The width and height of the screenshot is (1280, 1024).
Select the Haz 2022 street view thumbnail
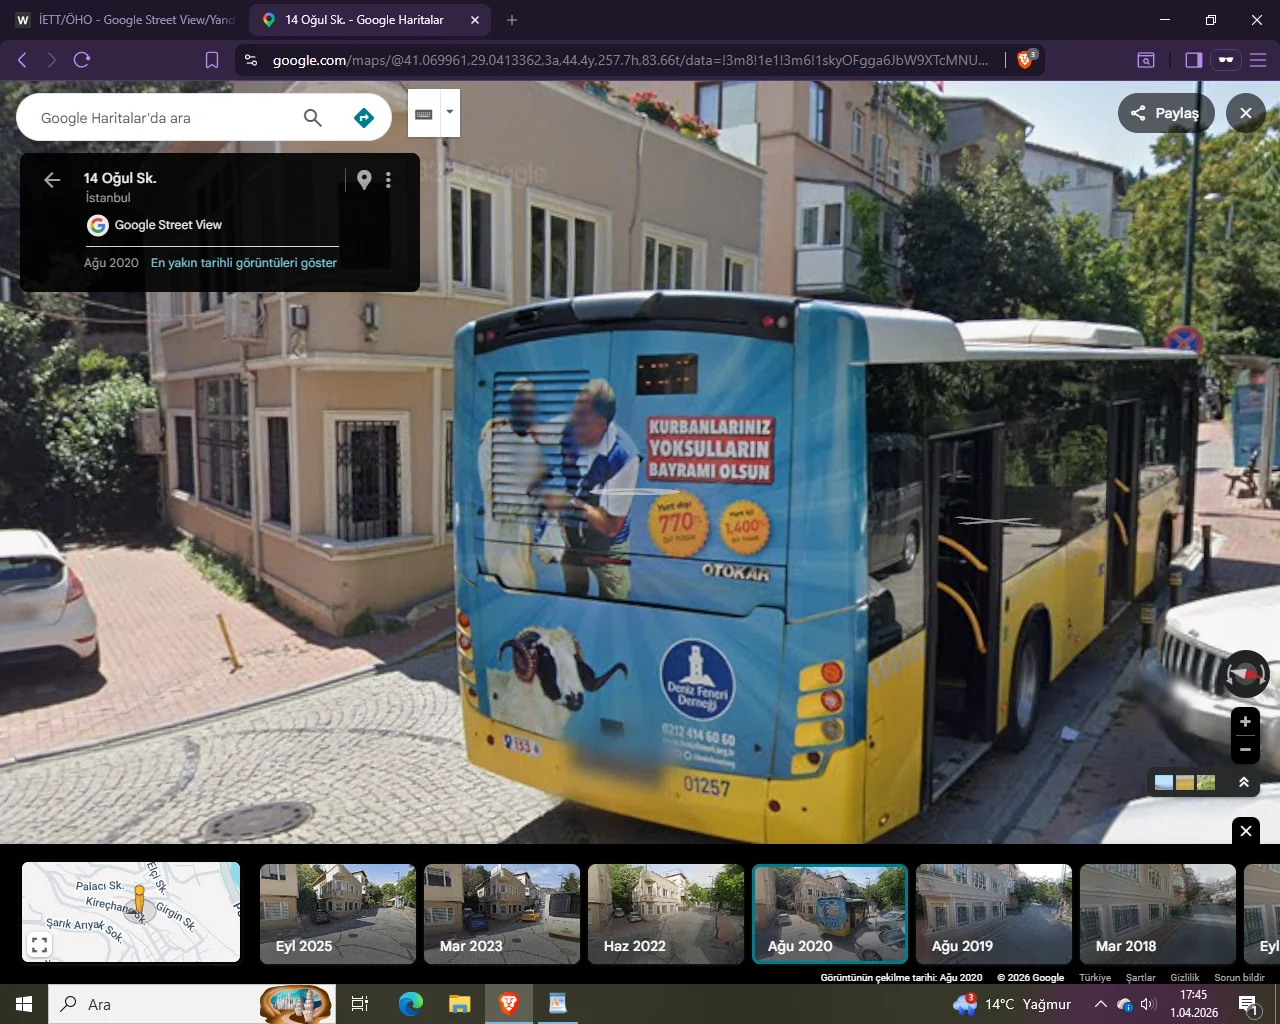pos(666,913)
